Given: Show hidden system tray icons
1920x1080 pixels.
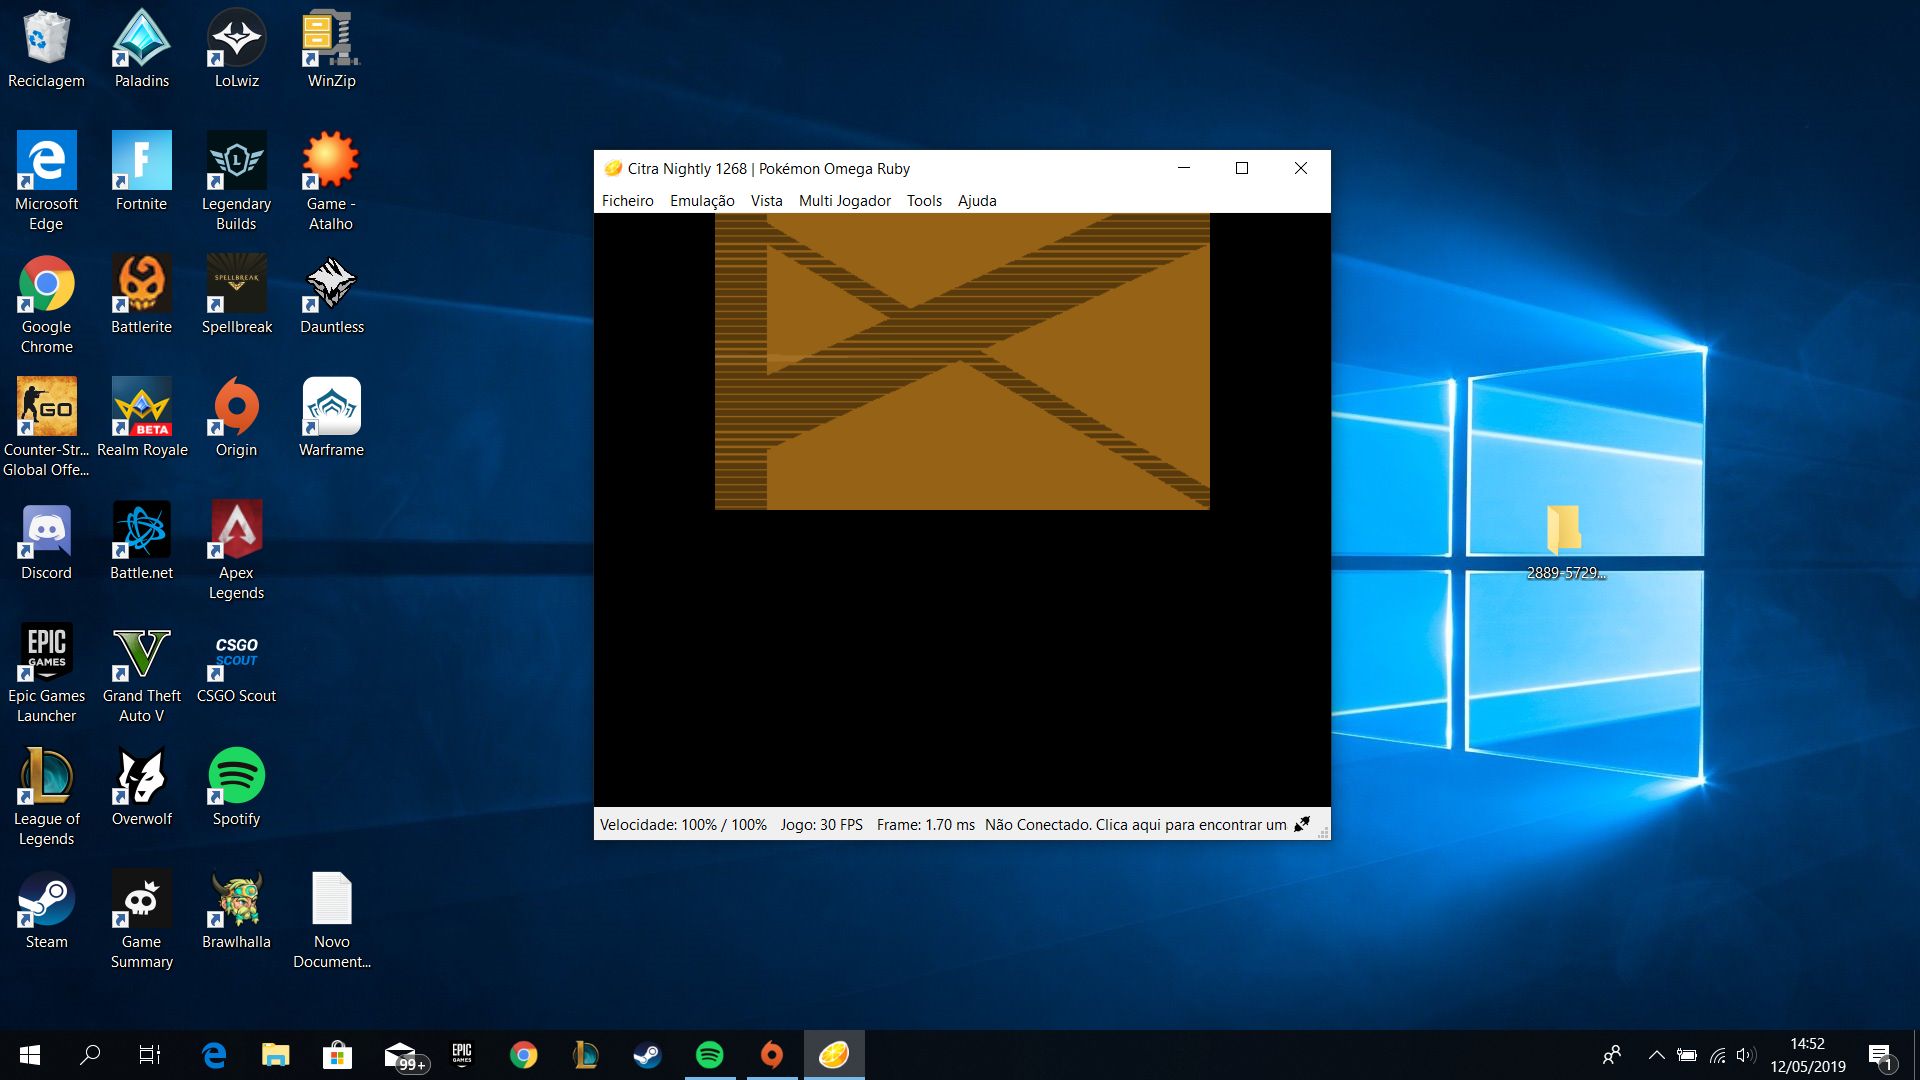Looking at the screenshot, I should point(1656,1055).
